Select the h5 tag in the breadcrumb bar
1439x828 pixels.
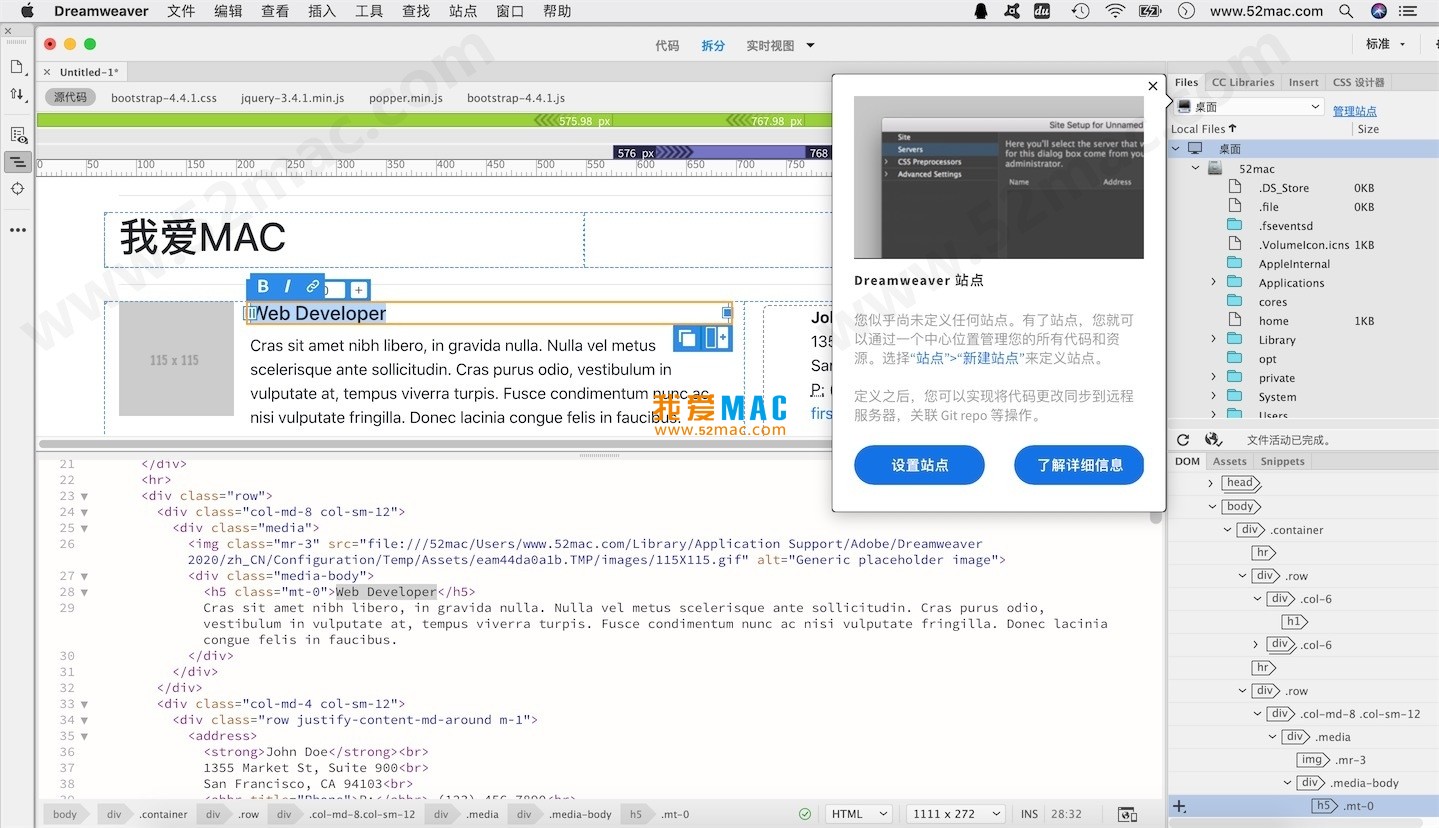pyautogui.click(x=635, y=814)
